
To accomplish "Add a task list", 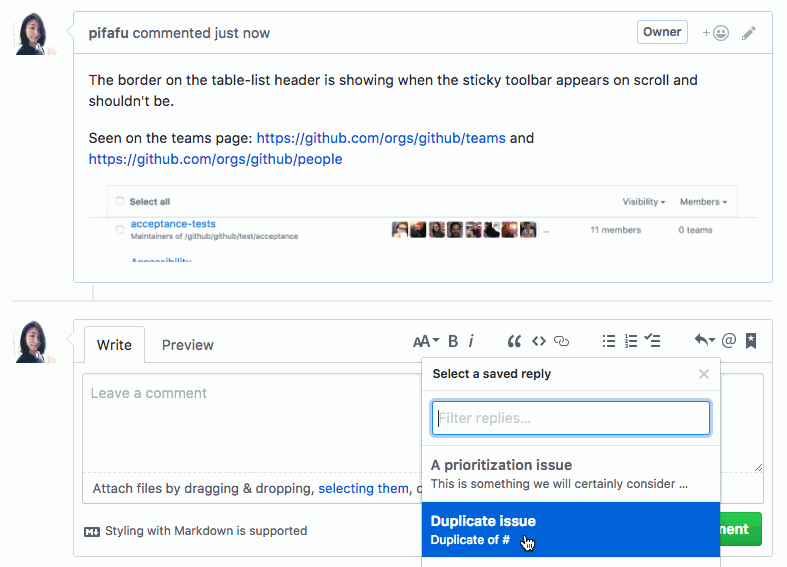I will [x=652, y=341].
